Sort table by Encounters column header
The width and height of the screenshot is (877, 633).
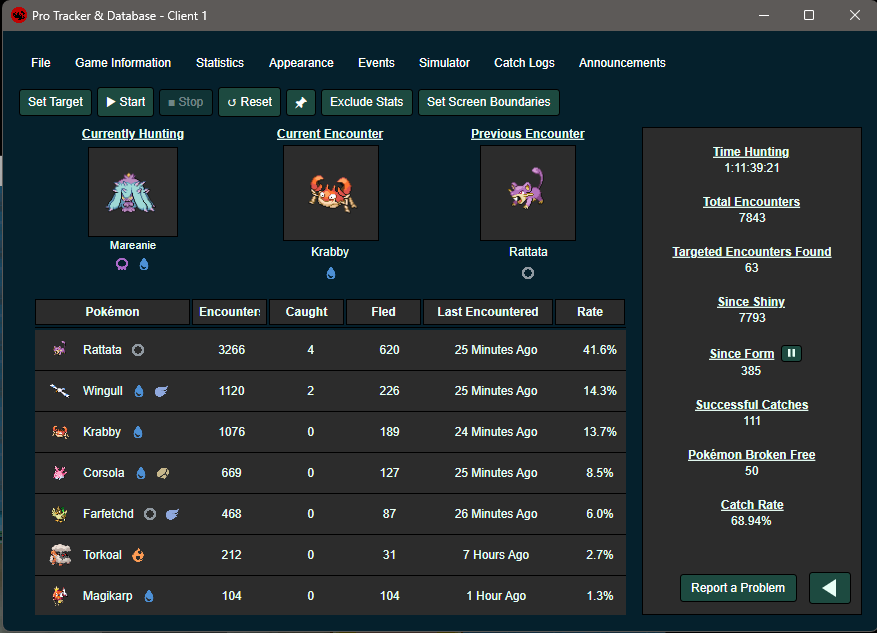229,312
